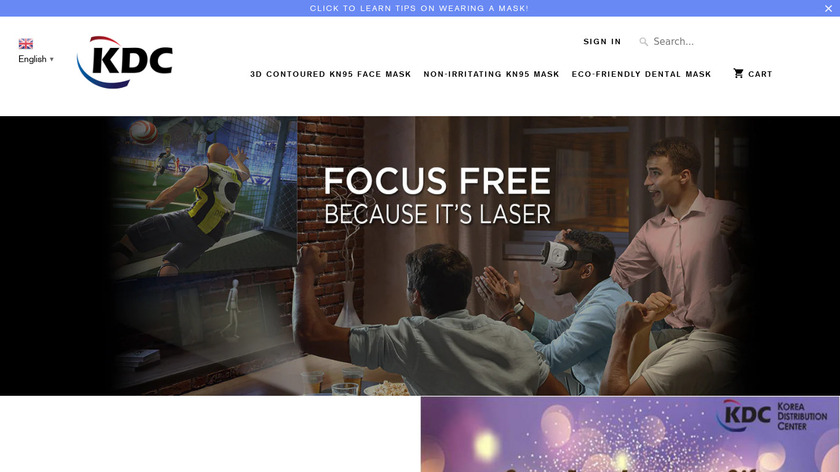Click the Focus Free laser hero banner

pos(420,256)
